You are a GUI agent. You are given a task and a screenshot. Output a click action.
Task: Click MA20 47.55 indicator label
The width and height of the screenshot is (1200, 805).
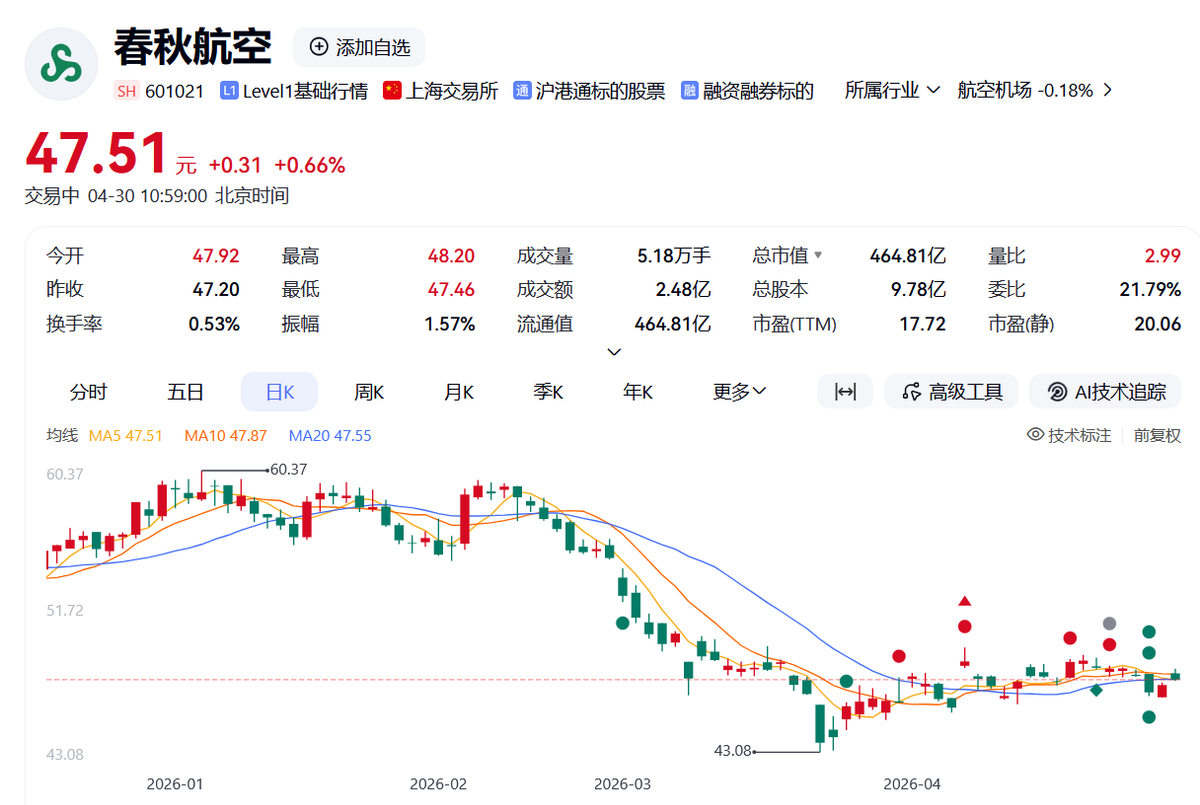[x=330, y=435]
